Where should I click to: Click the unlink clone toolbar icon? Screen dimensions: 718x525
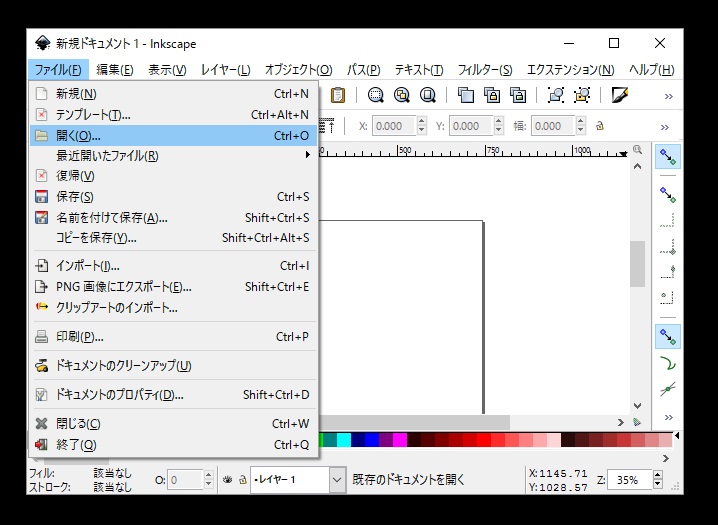tap(518, 95)
